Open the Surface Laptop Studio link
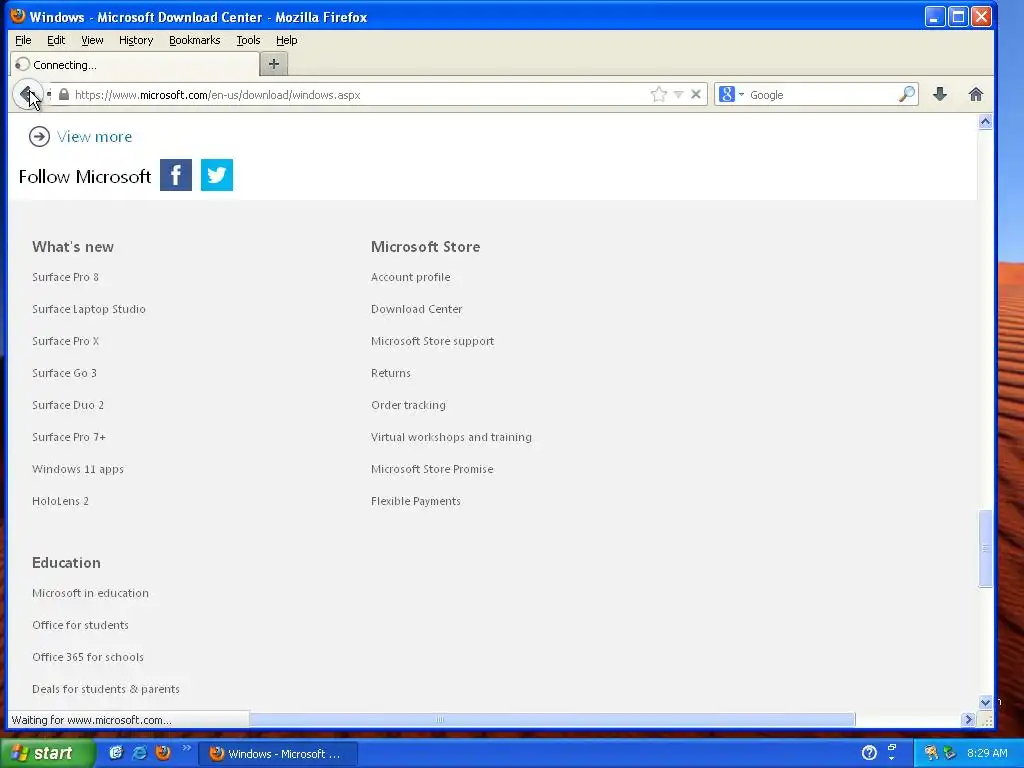 (89, 309)
